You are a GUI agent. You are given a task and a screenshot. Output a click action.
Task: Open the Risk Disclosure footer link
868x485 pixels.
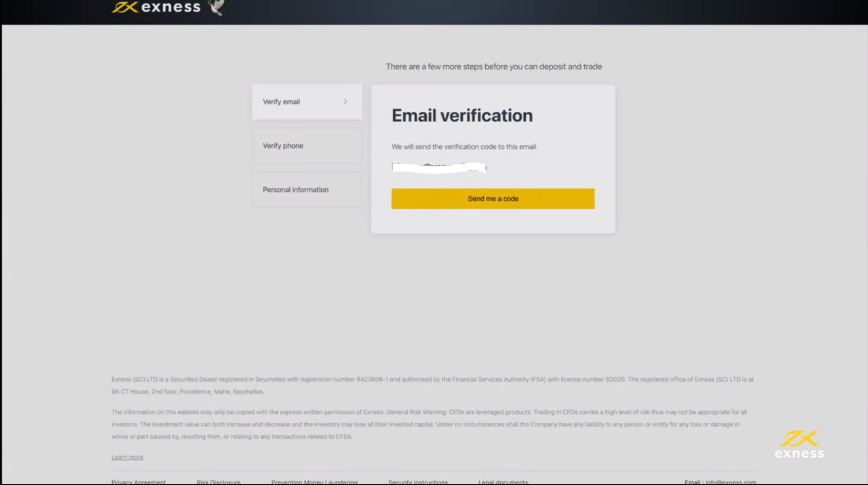tap(218, 482)
